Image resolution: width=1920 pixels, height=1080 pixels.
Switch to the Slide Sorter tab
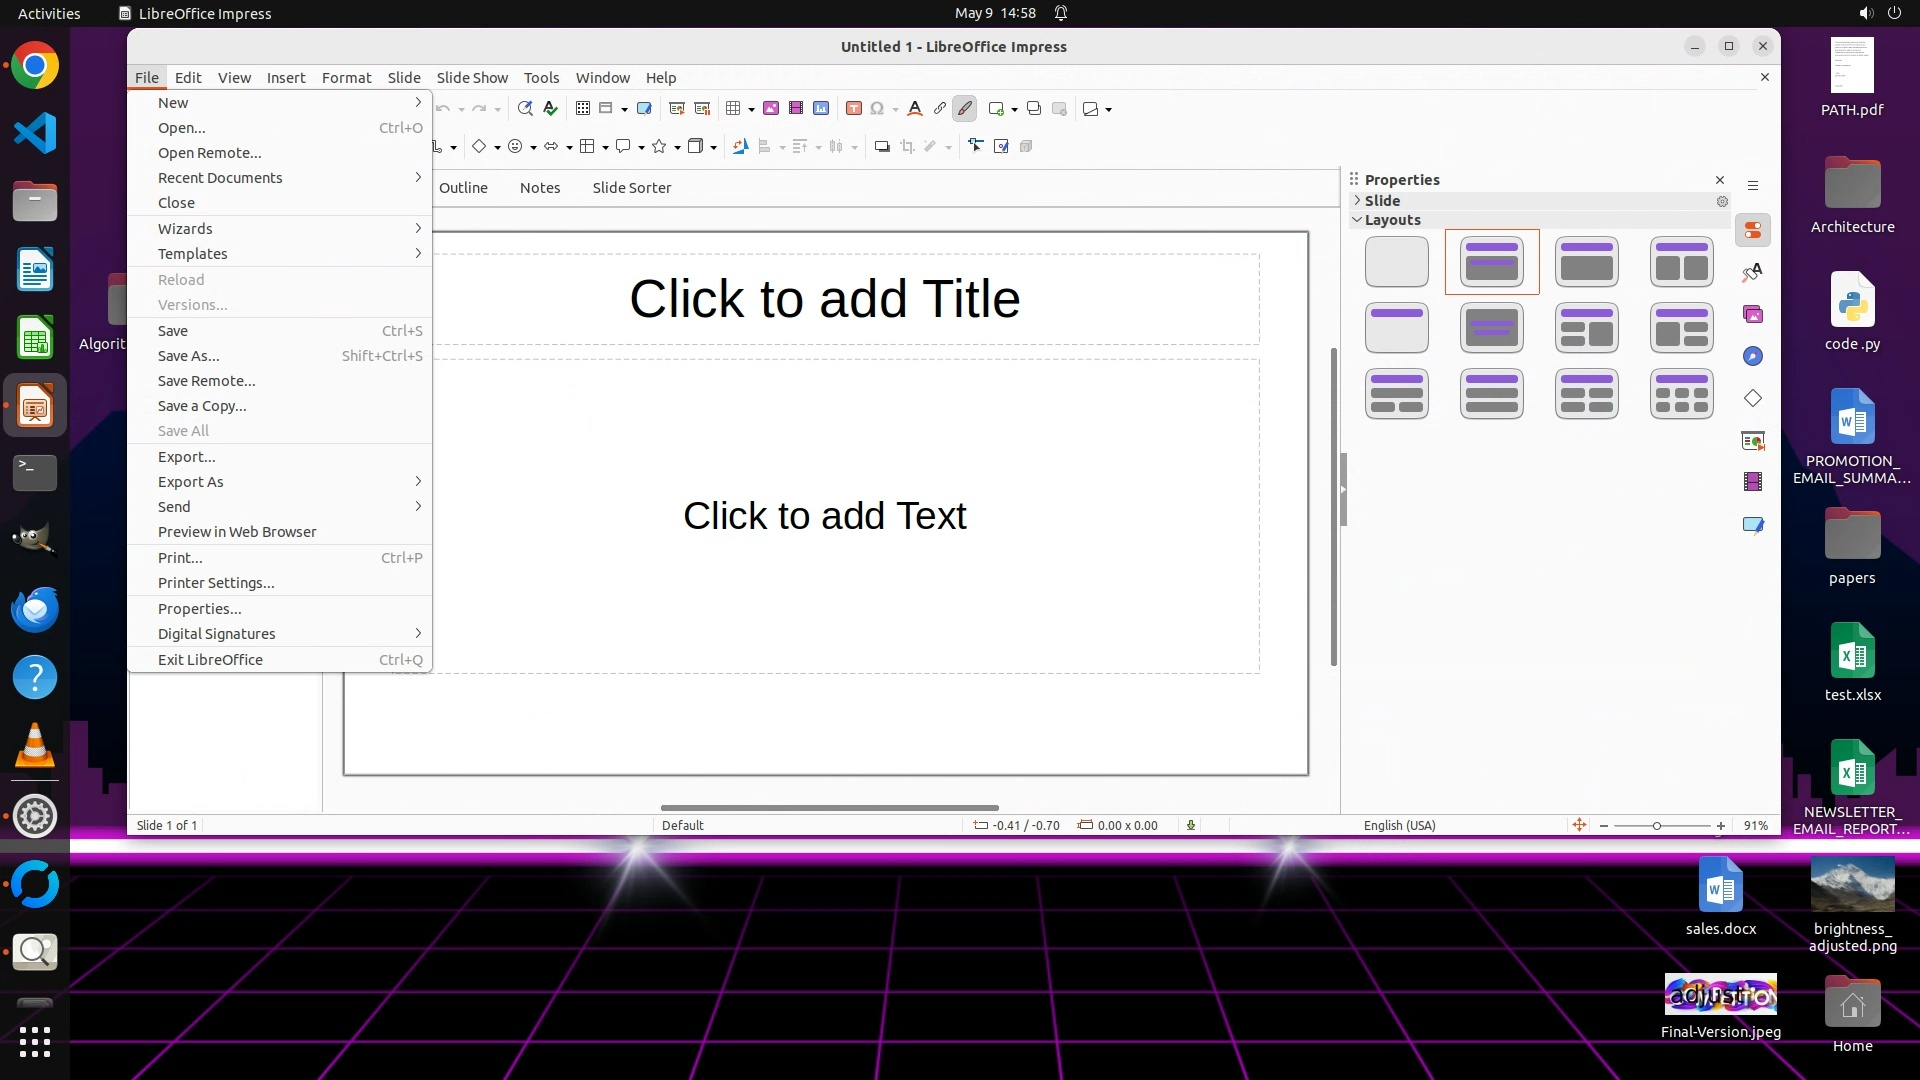point(631,188)
